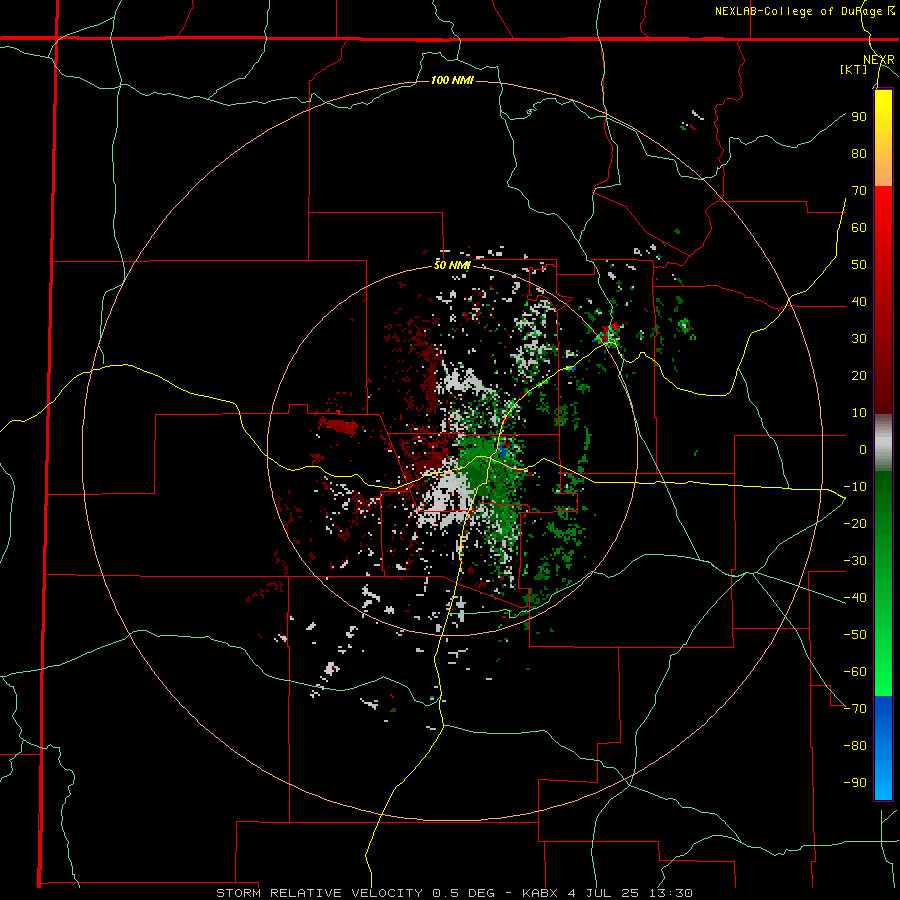Screen dimensions: 900x900
Task: Click the -80 value on the velocity scale
Action: pyautogui.click(x=855, y=746)
